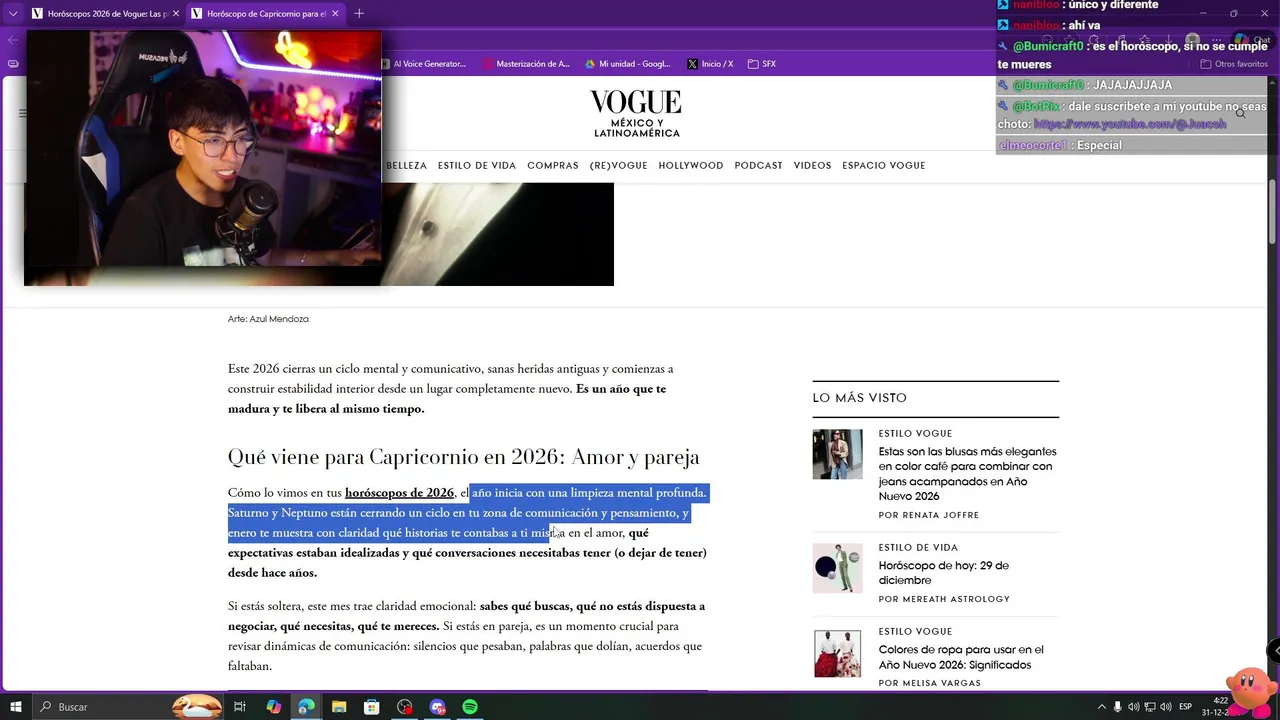
Task: Open the (Re)Vogue menu section
Action: pyautogui.click(x=618, y=166)
